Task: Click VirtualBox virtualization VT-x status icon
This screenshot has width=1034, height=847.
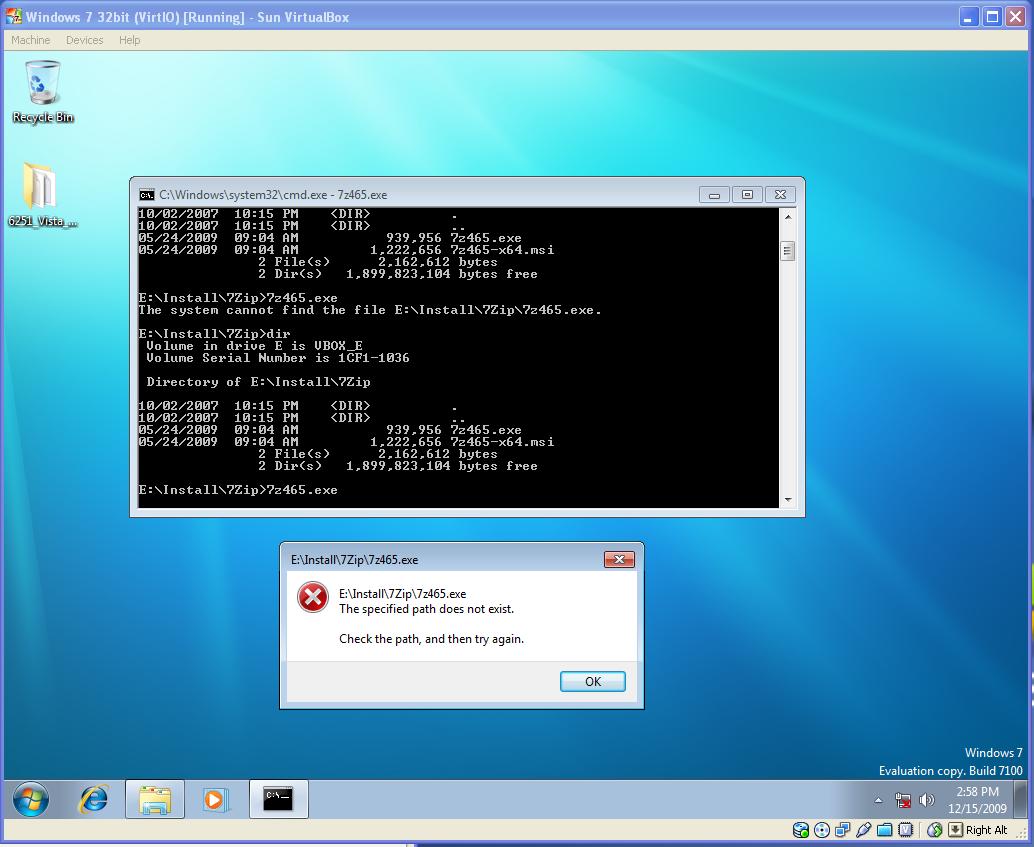Action: click(x=906, y=830)
